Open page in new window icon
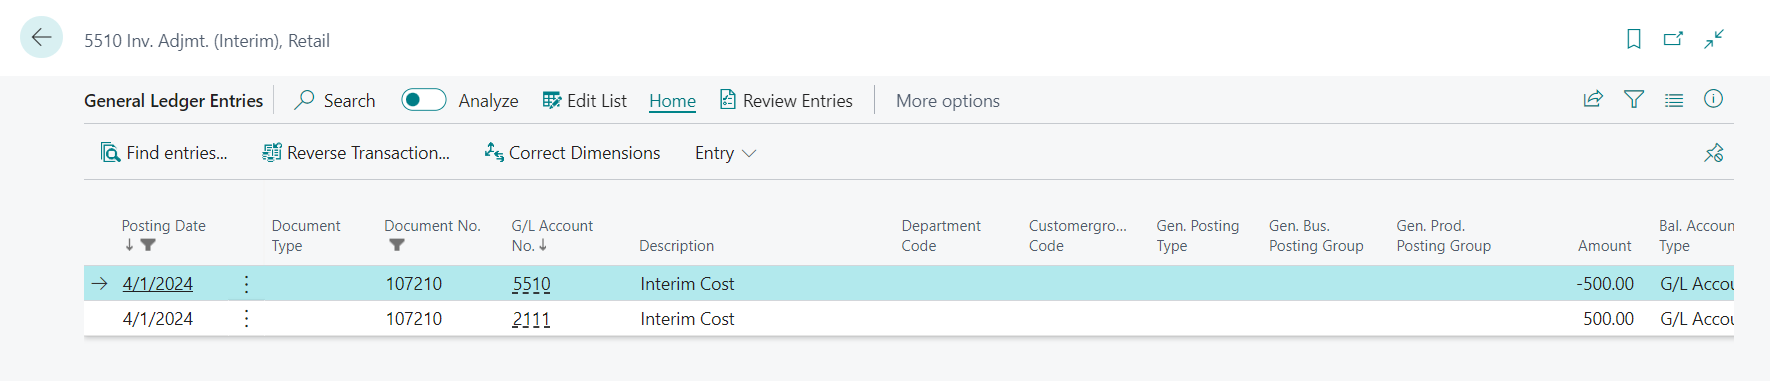 pyautogui.click(x=1673, y=39)
